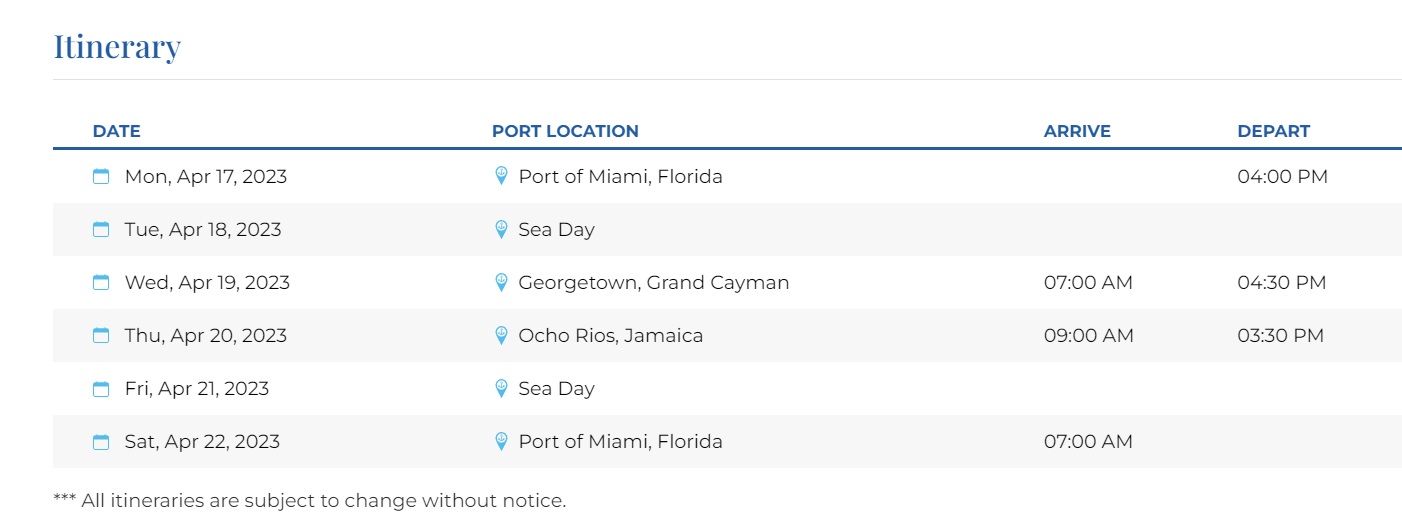Click calendar icon beside Fri, Apr 21
The image size is (1402, 531).
coord(101,389)
